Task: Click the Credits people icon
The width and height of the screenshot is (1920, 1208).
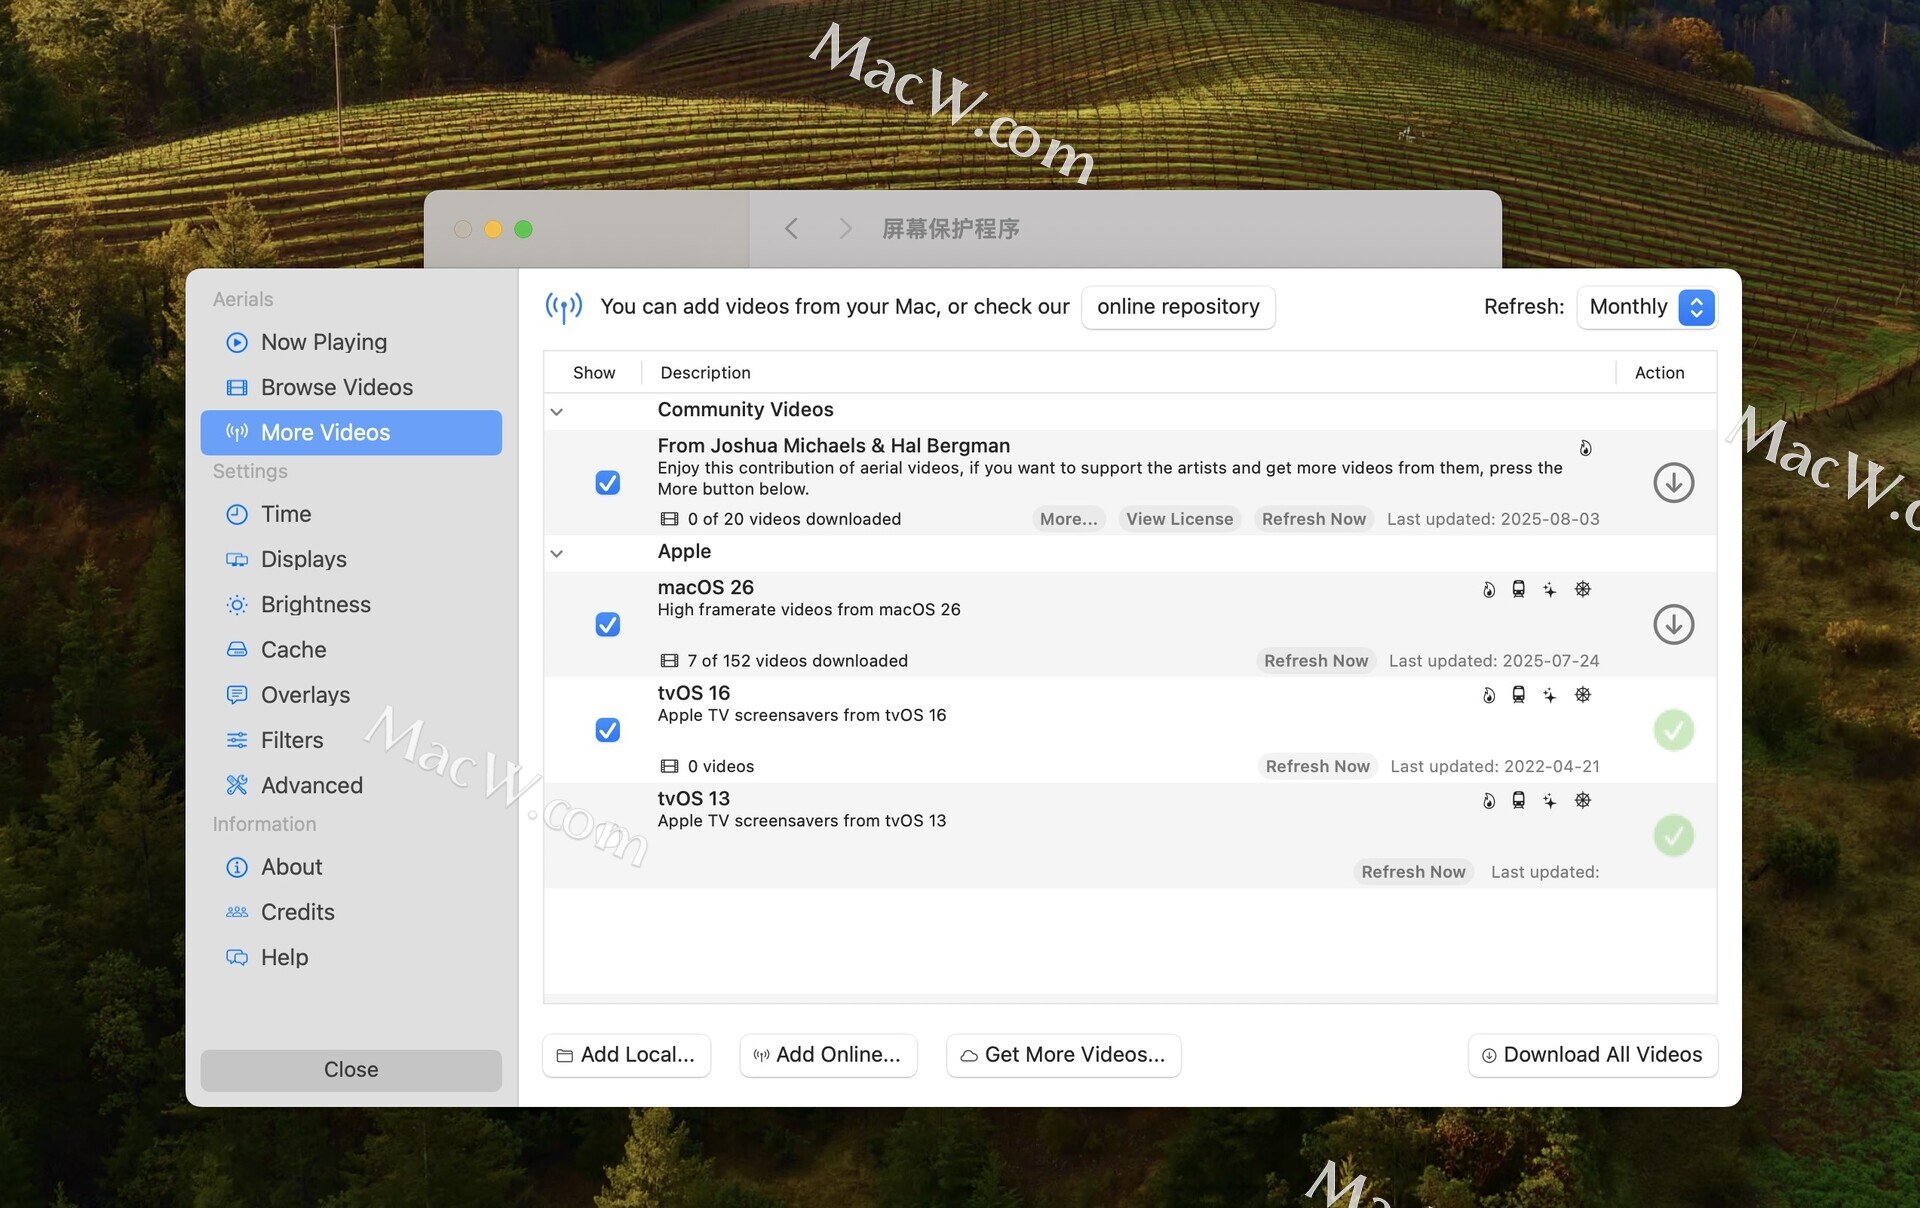Action: pyautogui.click(x=237, y=912)
